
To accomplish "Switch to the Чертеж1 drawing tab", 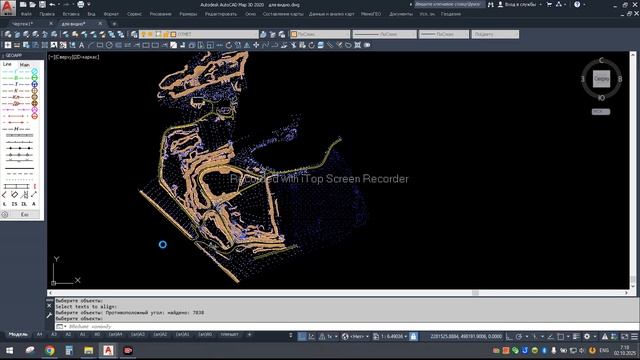I will pos(22,24).
